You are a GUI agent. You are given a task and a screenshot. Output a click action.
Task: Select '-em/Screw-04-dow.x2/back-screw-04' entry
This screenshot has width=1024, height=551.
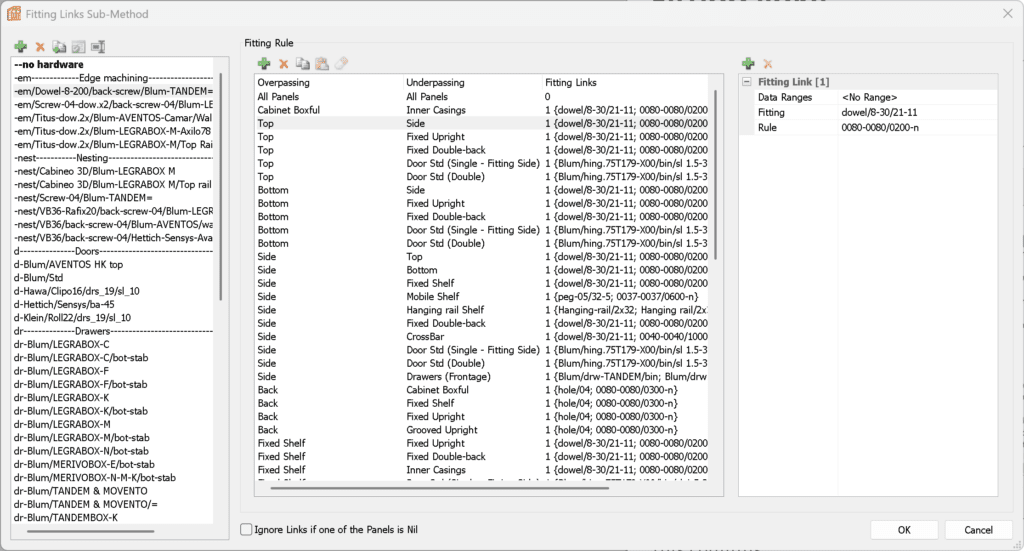pos(112,104)
